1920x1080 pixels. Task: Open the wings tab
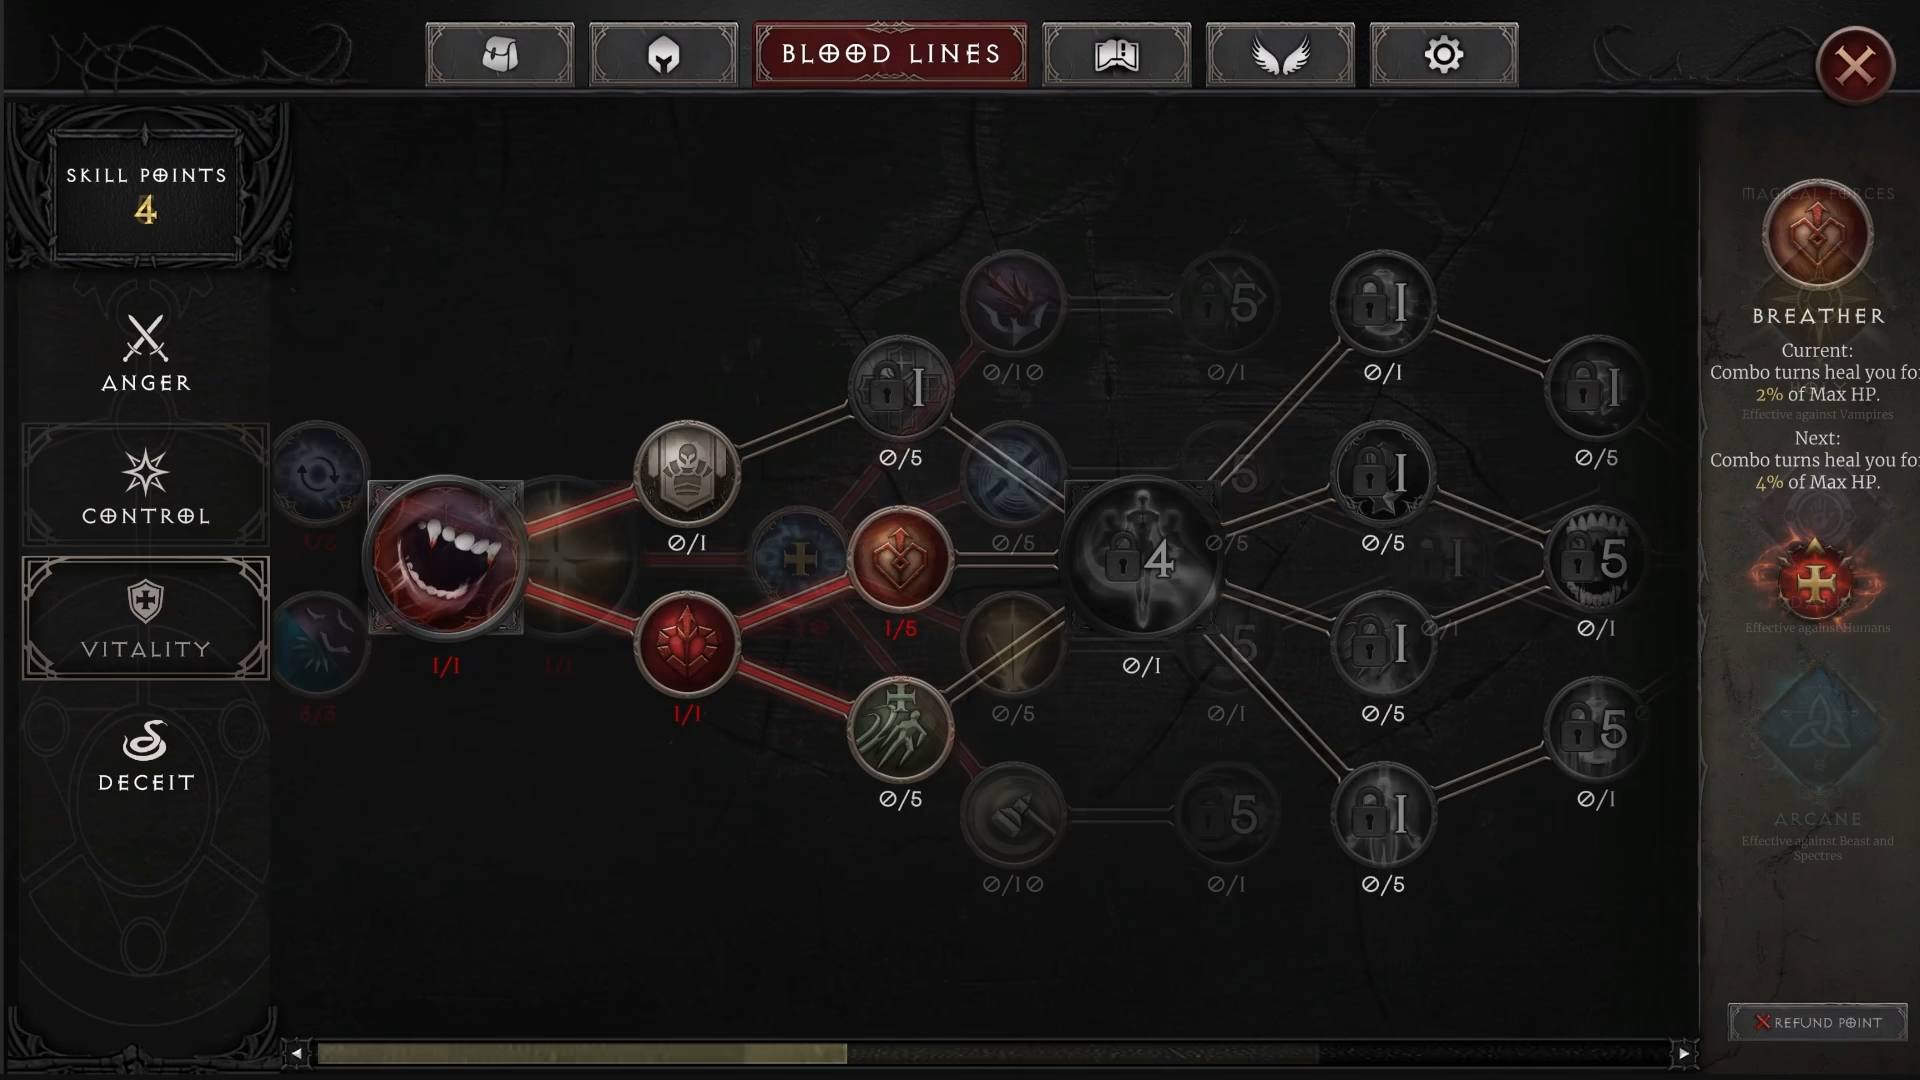pos(1280,55)
